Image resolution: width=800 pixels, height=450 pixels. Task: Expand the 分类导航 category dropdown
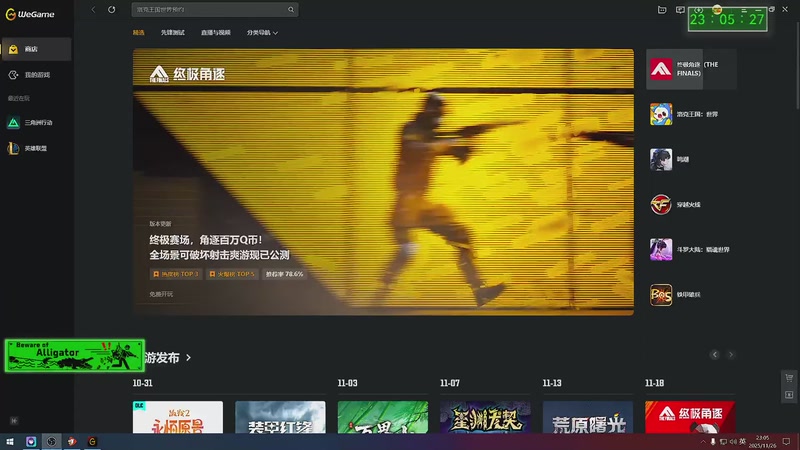click(x=262, y=33)
